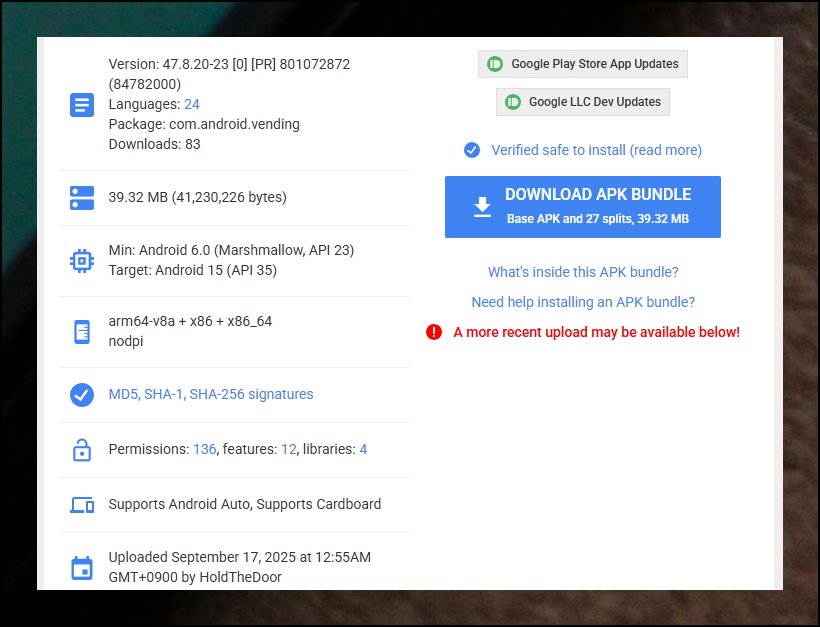Click Package: com.android.vending text
Viewport: 820px width, 627px height.
204,124
